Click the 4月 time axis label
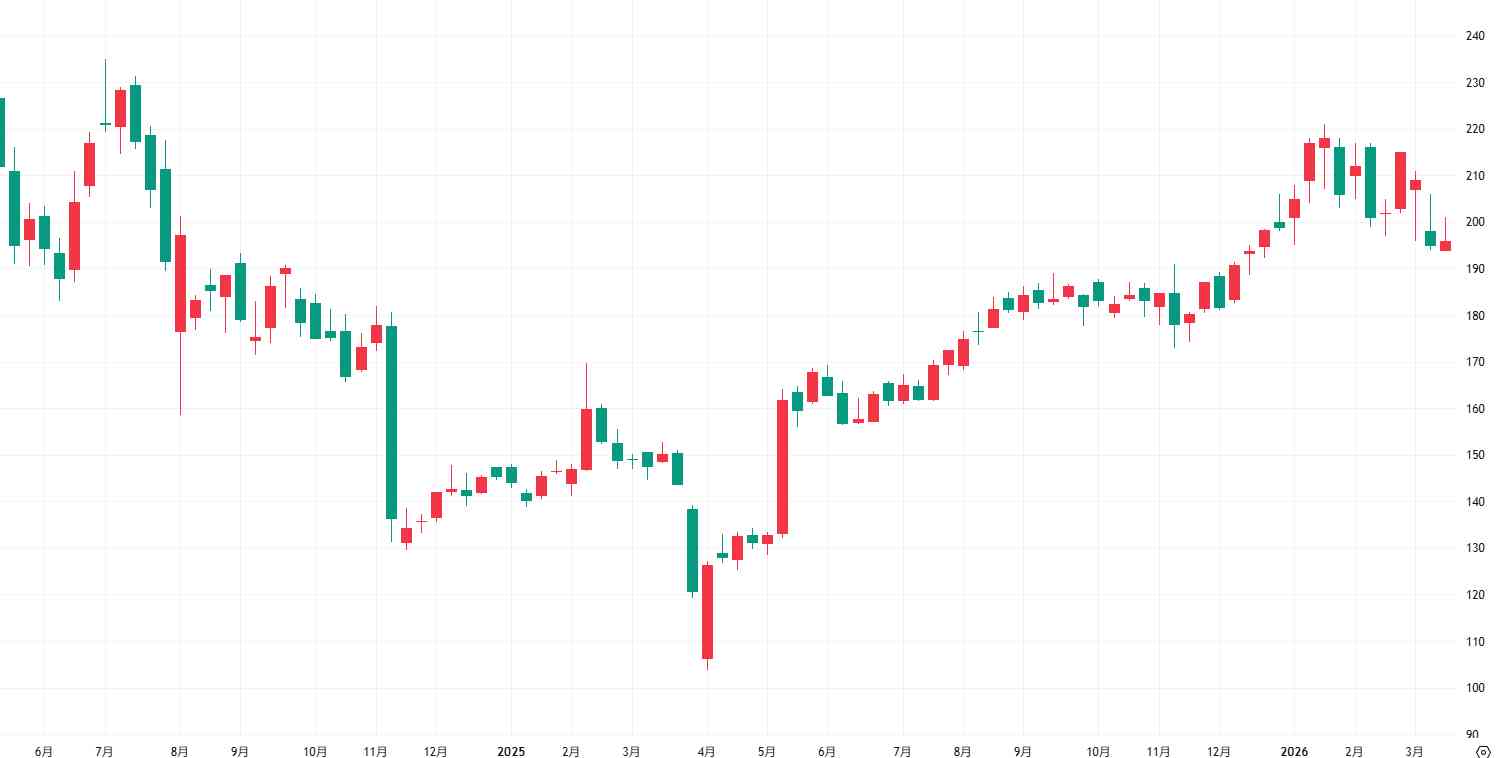Image resolution: width=1504 pixels, height=758 pixels. point(707,750)
